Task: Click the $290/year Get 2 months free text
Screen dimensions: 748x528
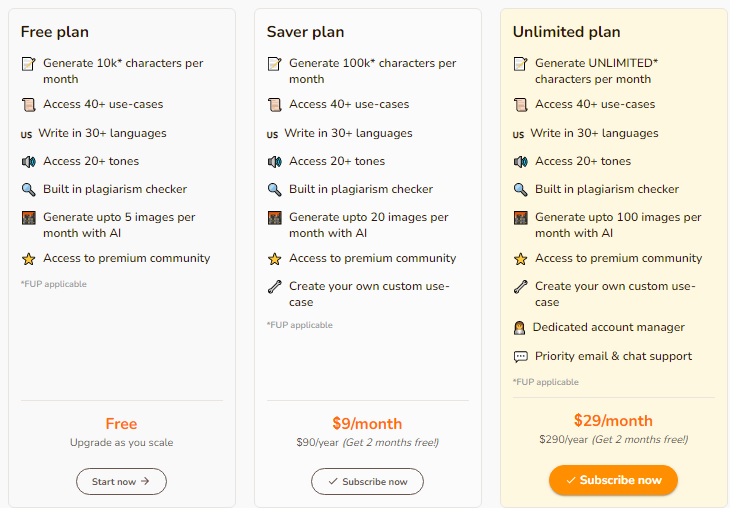Action: coord(613,439)
